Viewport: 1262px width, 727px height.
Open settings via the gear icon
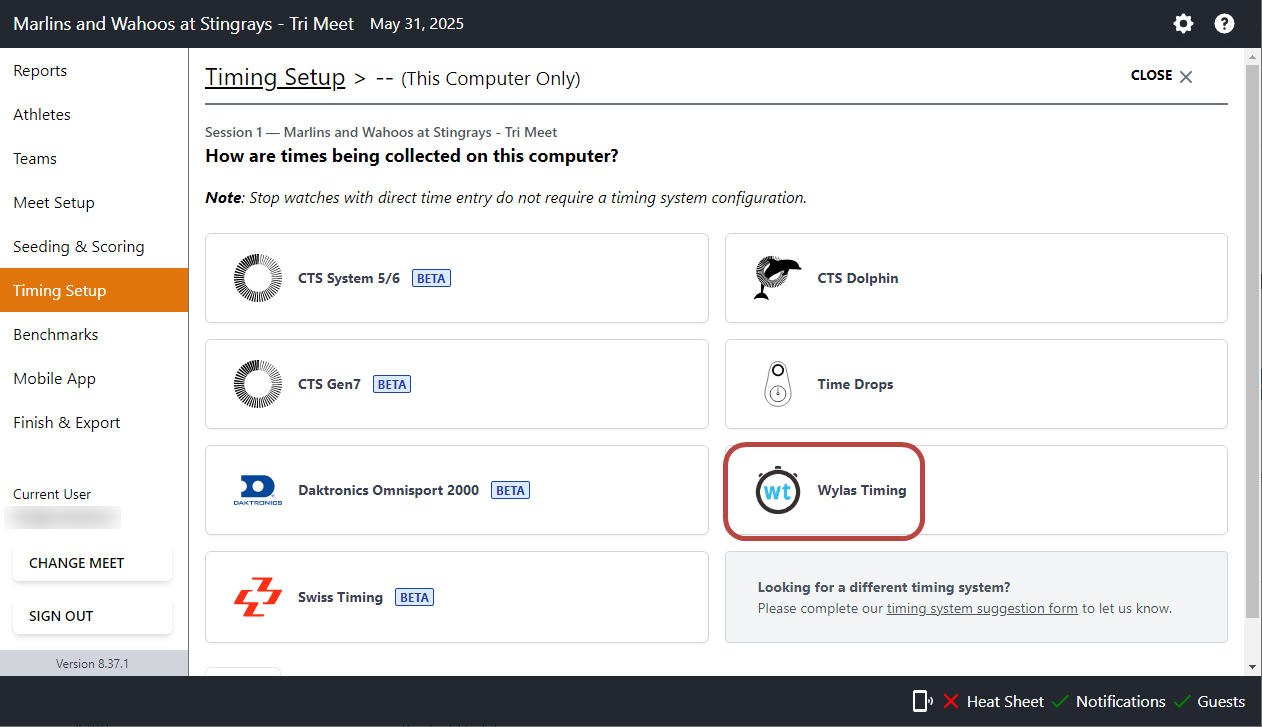[1183, 23]
